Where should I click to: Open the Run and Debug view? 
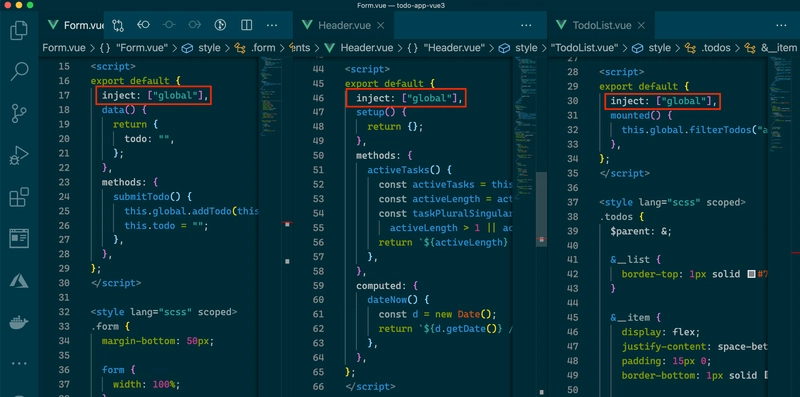click(x=19, y=155)
